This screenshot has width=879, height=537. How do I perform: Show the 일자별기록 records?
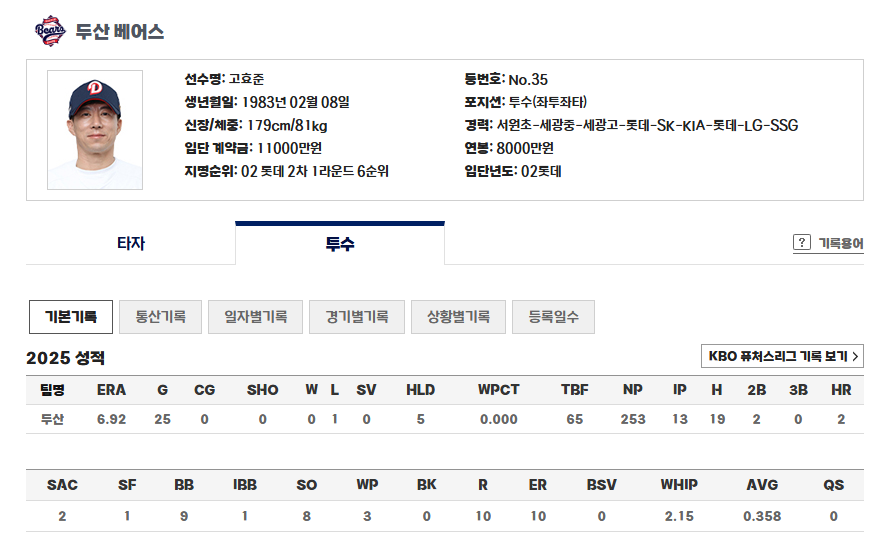click(256, 317)
